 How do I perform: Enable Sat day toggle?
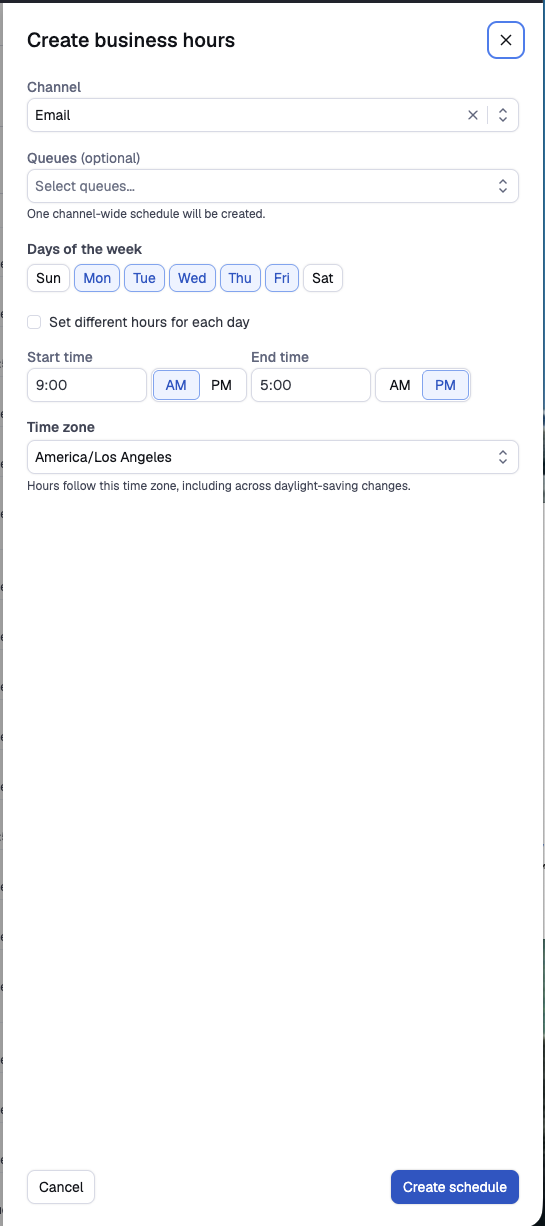(322, 278)
